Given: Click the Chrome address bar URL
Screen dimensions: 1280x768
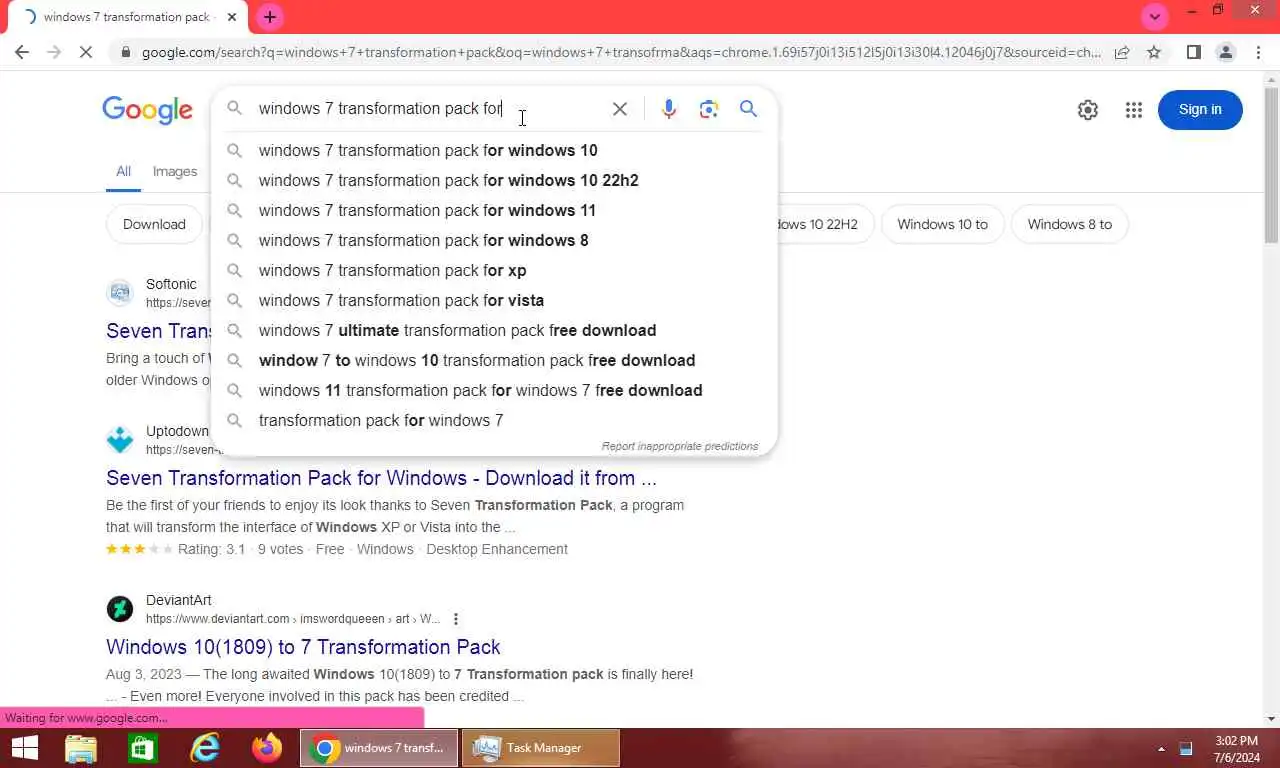Looking at the screenshot, I should click(620, 52).
